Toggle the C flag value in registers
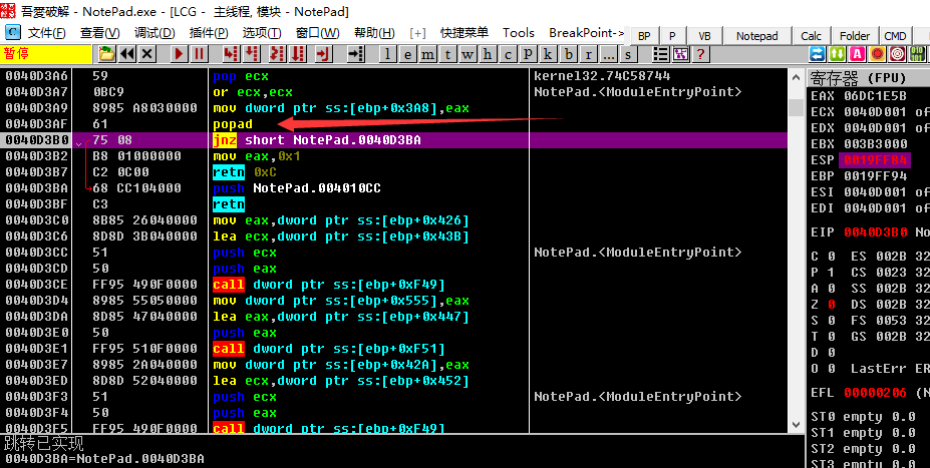930x468 pixels. pyautogui.click(x=831, y=256)
